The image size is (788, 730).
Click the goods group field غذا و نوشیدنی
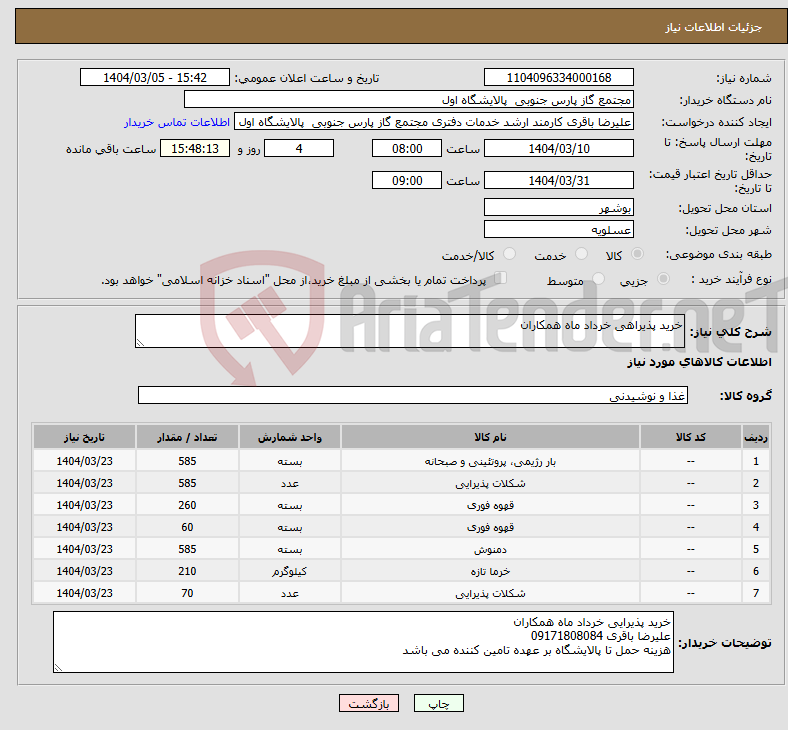pyautogui.click(x=413, y=395)
